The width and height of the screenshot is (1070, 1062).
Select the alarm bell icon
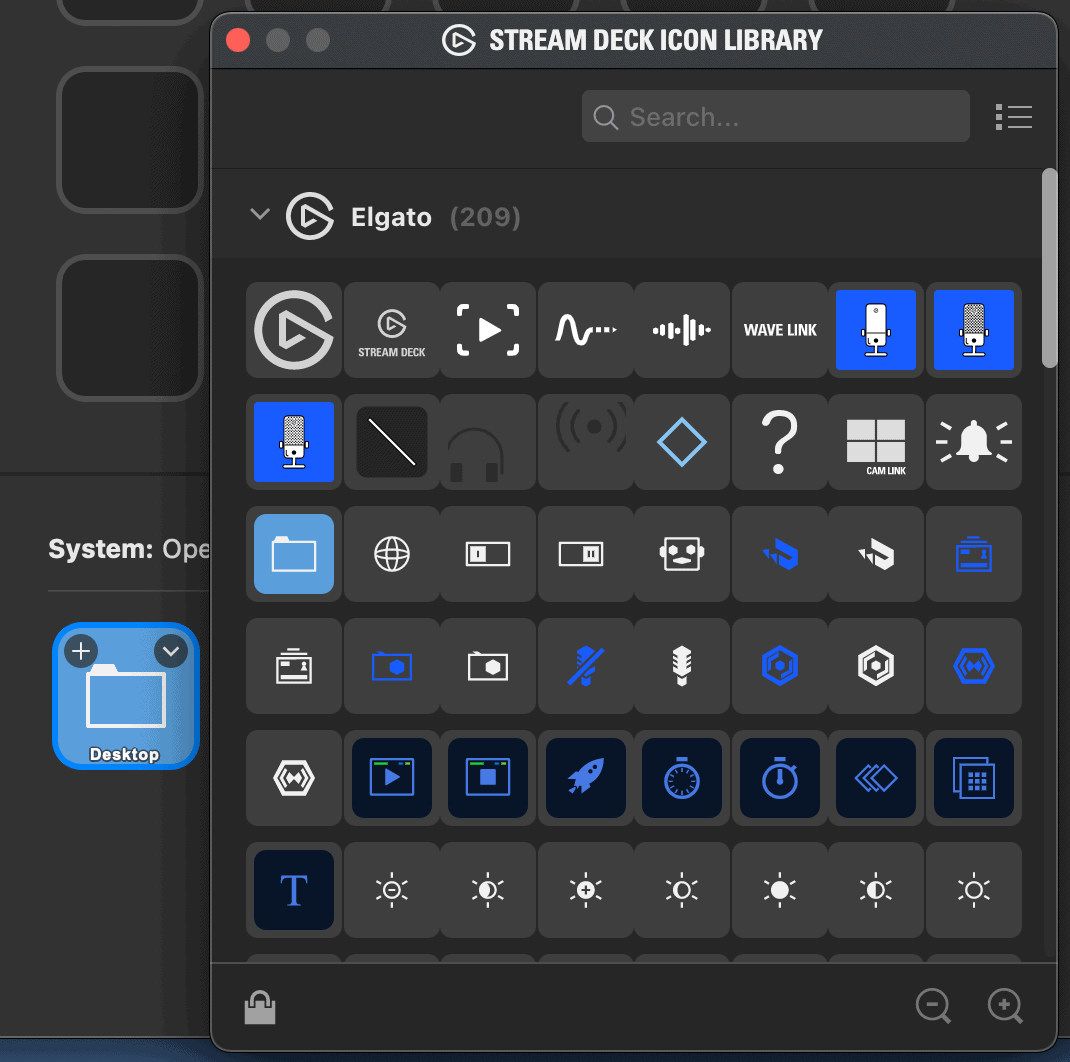click(x=974, y=442)
